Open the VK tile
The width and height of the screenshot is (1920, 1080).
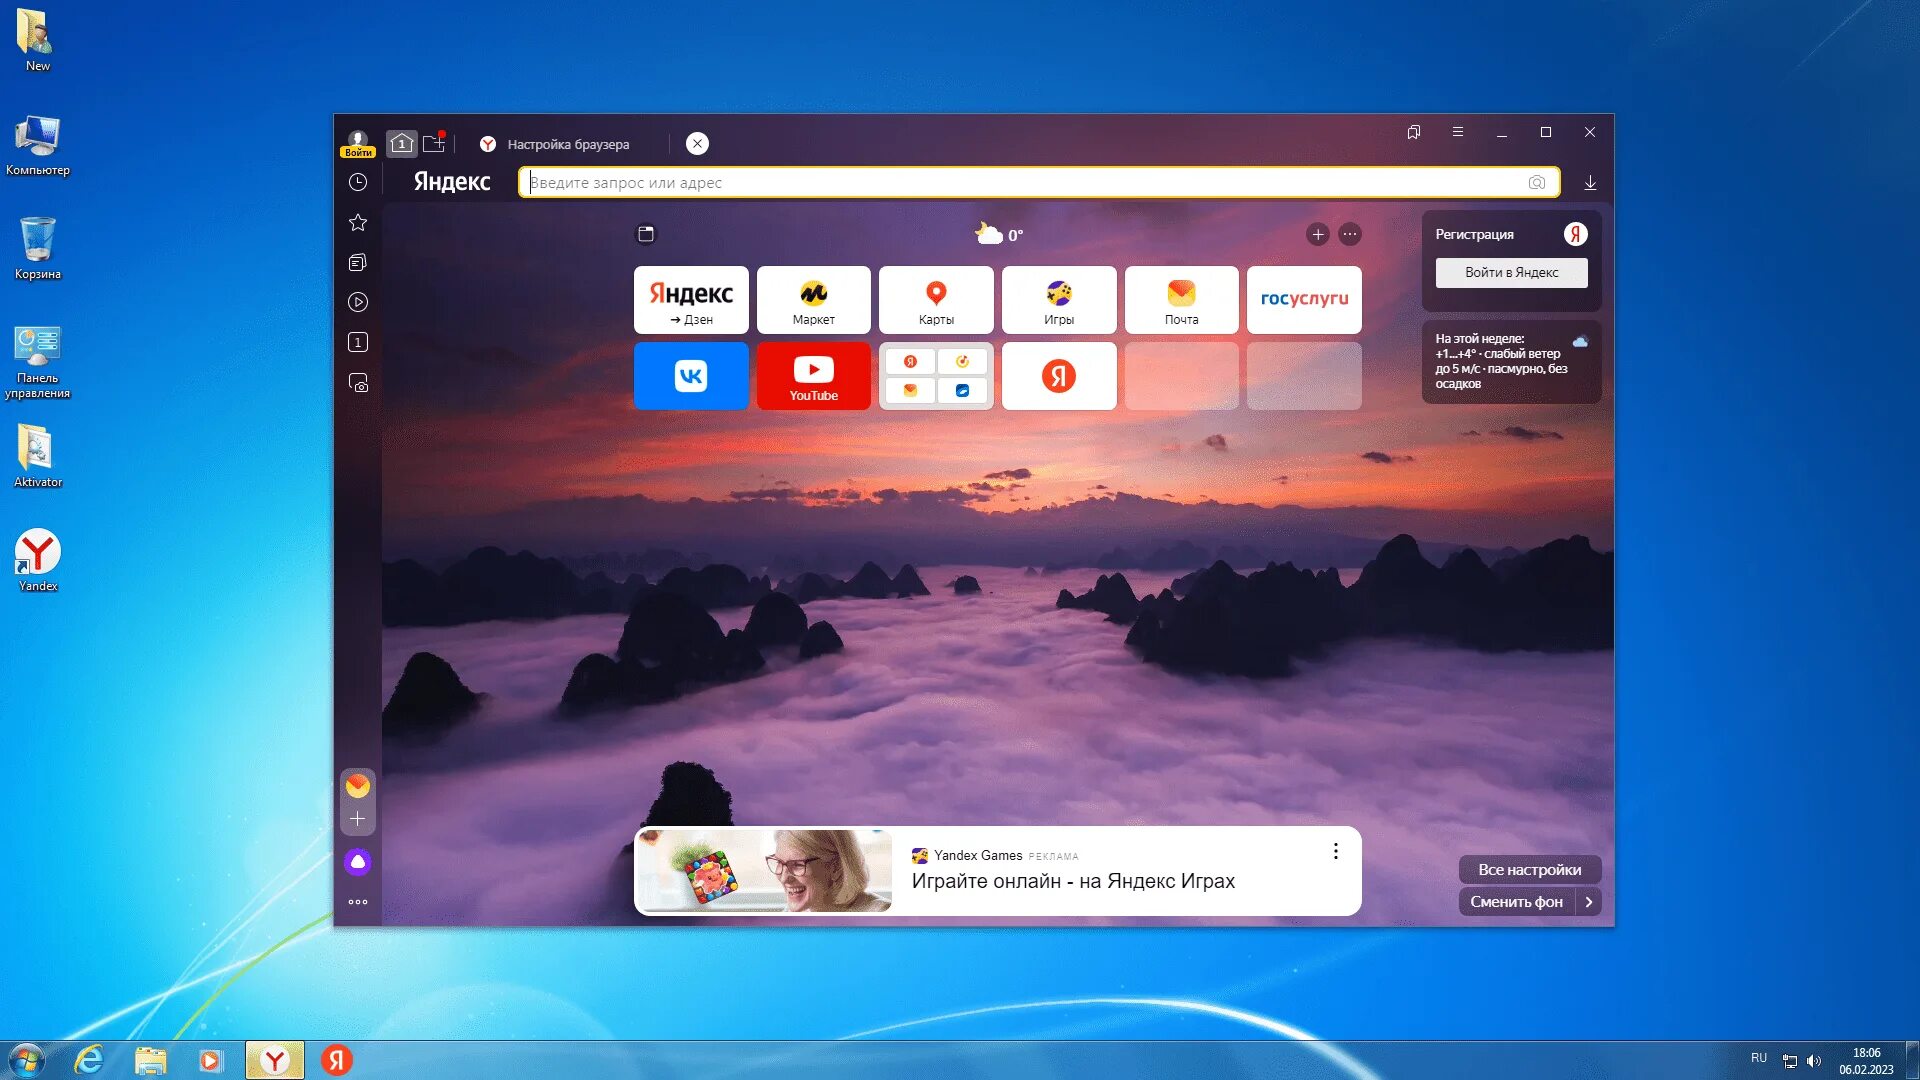[691, 376]
